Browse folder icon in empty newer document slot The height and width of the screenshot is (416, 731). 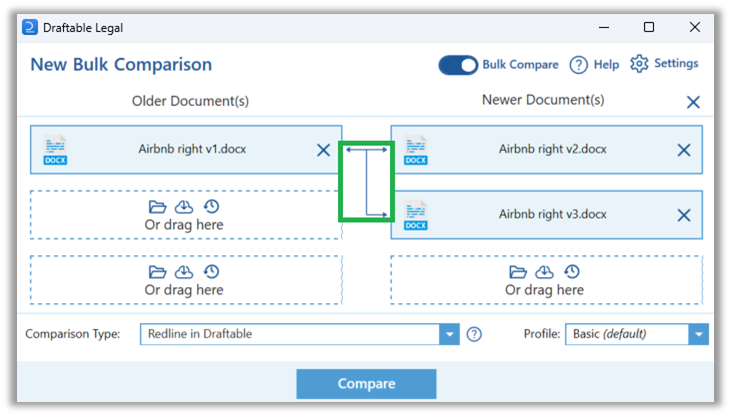click(517, 272)
